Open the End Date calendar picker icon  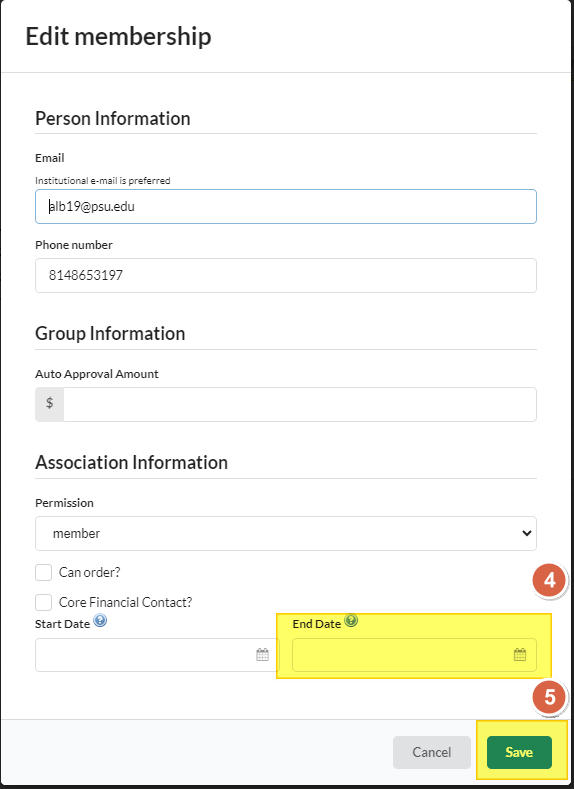pyautogui.click(x=520, y=655)
